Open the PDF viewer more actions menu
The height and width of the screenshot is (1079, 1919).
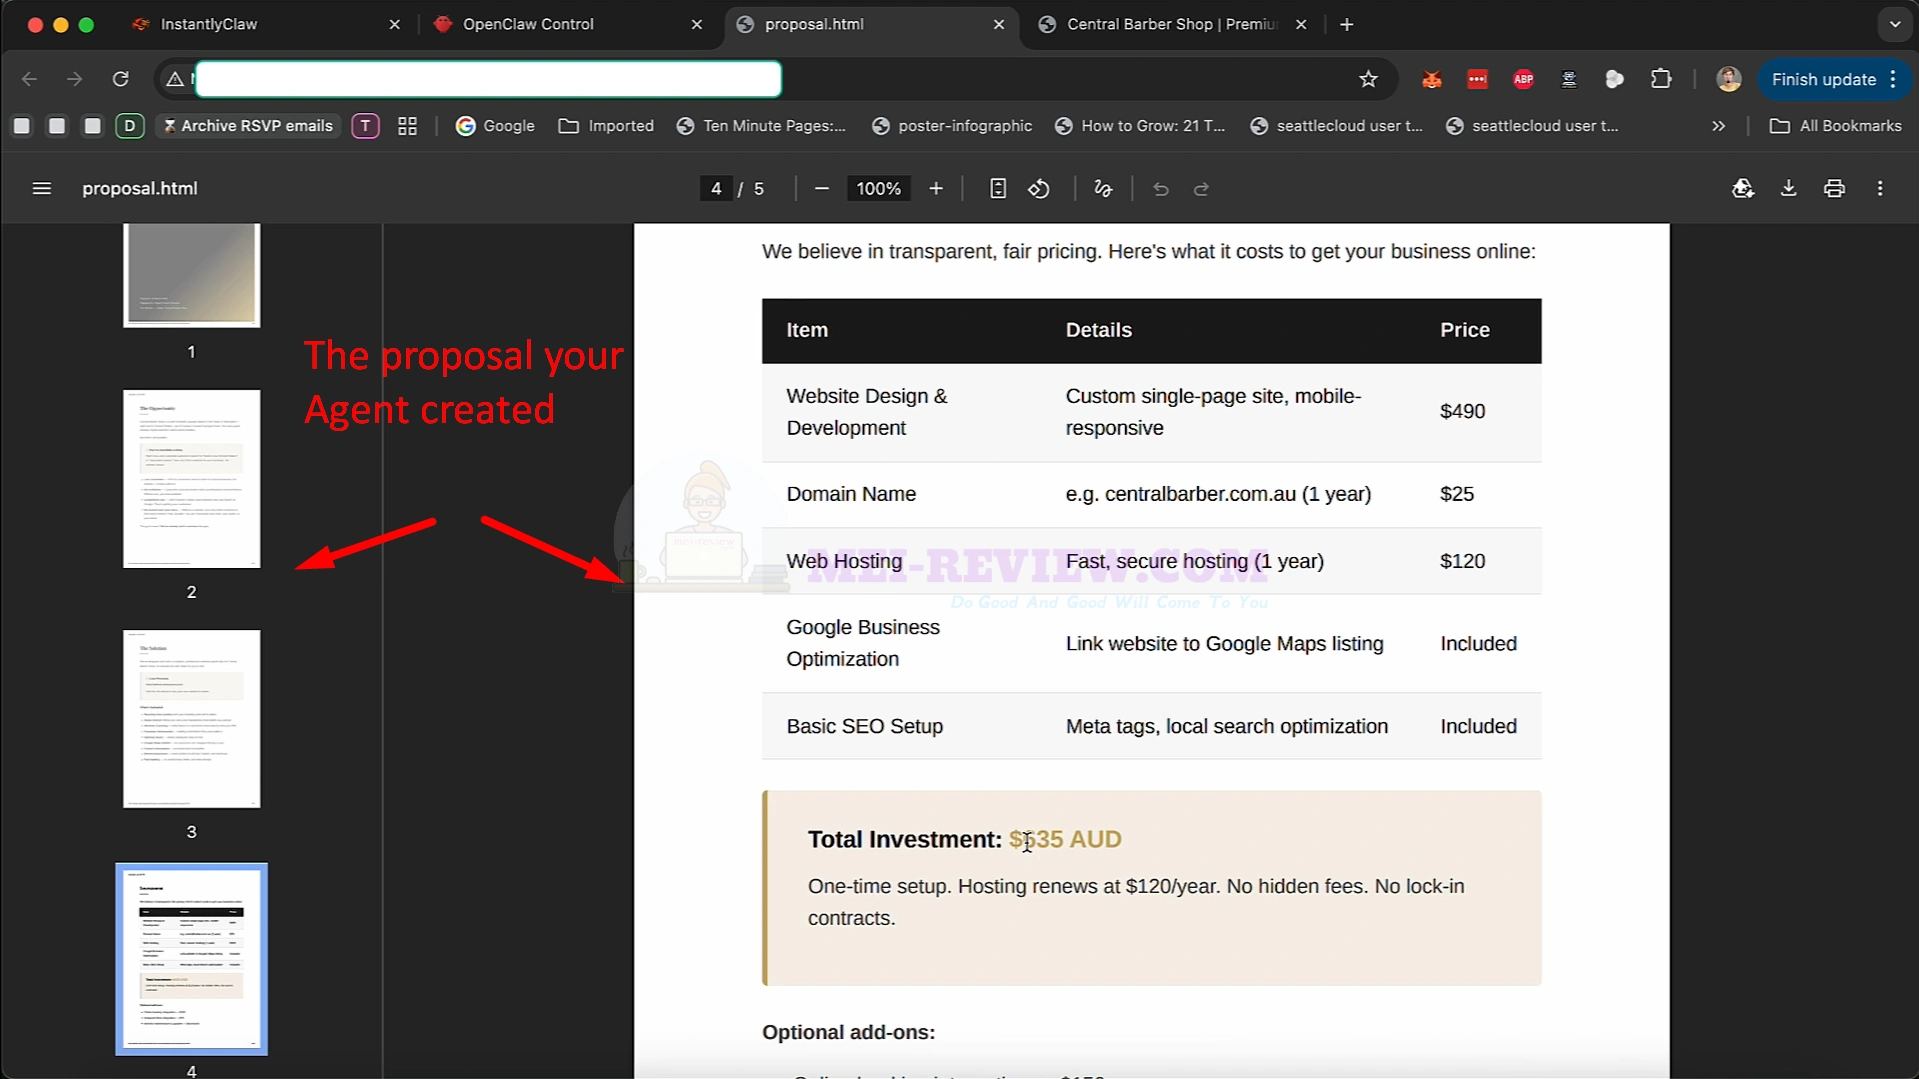[1880, 188]
